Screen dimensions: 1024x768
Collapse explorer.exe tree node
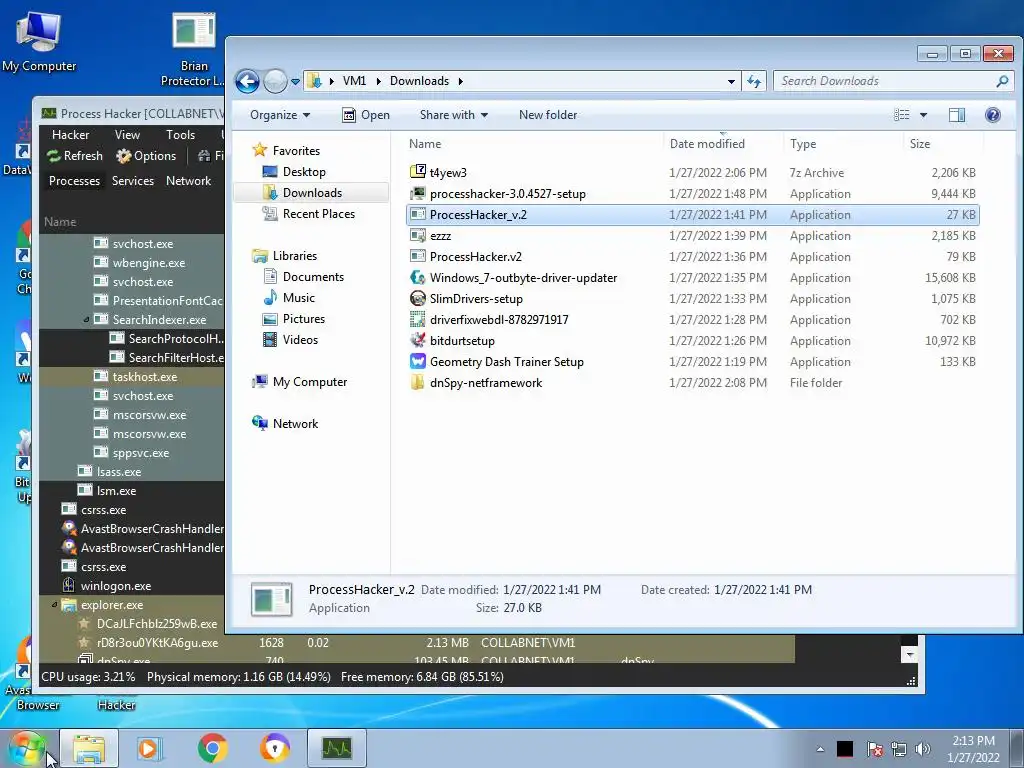[54, 605]
